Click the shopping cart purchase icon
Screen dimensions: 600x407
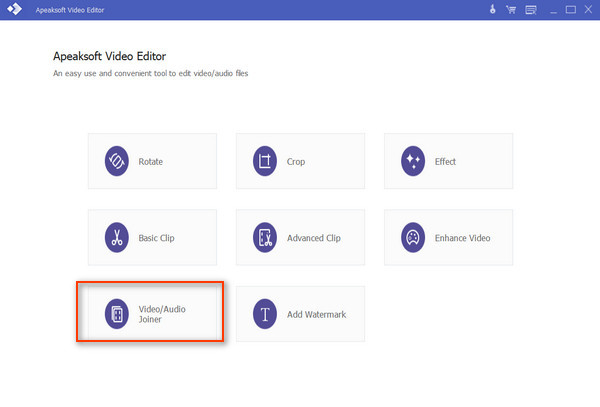pyautogui.click(x=511, y=10)
